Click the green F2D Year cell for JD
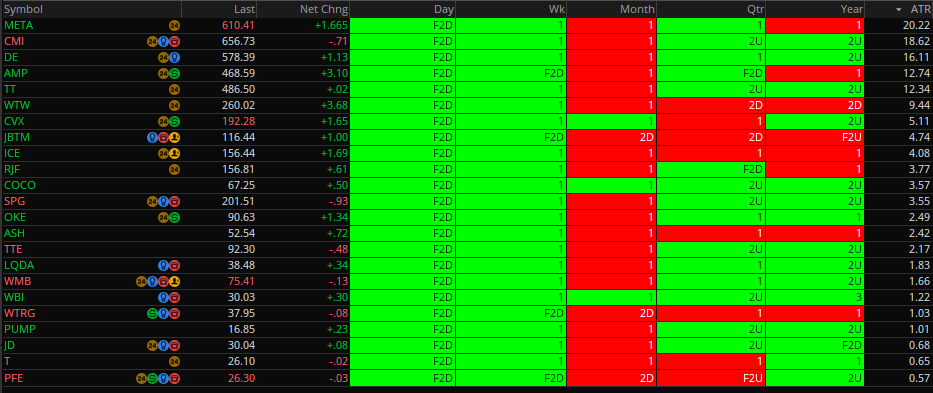933x393 pixels. [x=815, y=345]
